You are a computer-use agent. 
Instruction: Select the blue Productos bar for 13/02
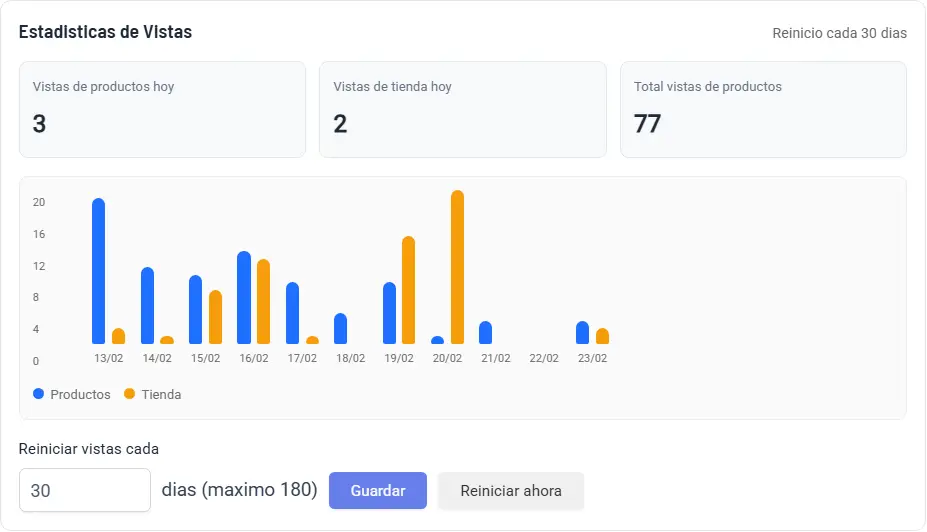pos(99,271)
